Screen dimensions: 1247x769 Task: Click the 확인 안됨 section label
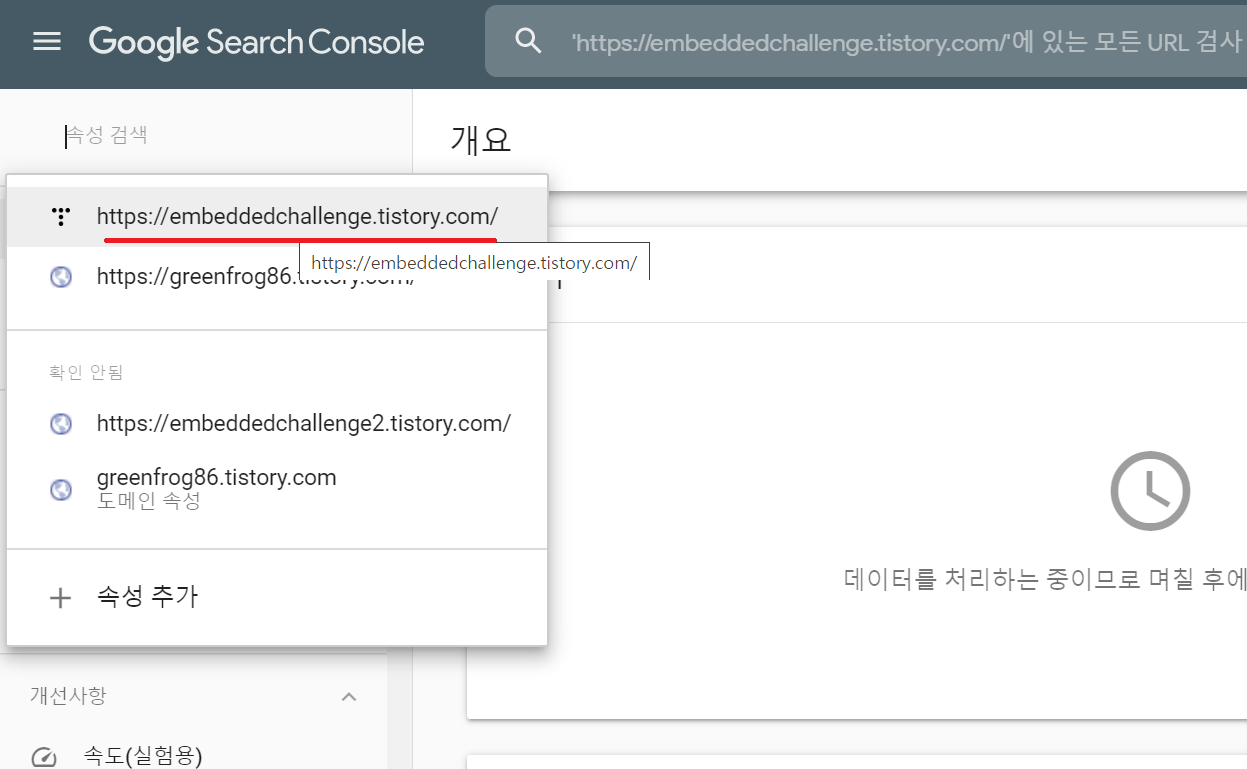coord(86,373)
